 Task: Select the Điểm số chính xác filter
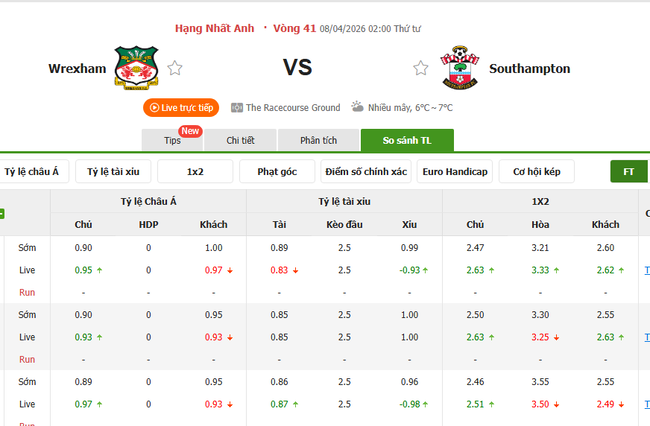pyautogui.click(x=366, y=172)
